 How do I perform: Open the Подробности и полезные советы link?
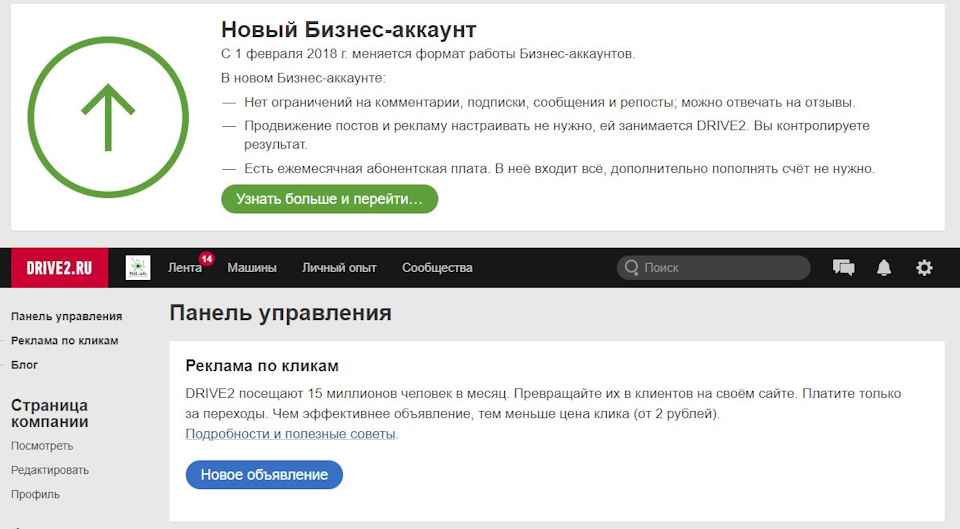point(291,434)
